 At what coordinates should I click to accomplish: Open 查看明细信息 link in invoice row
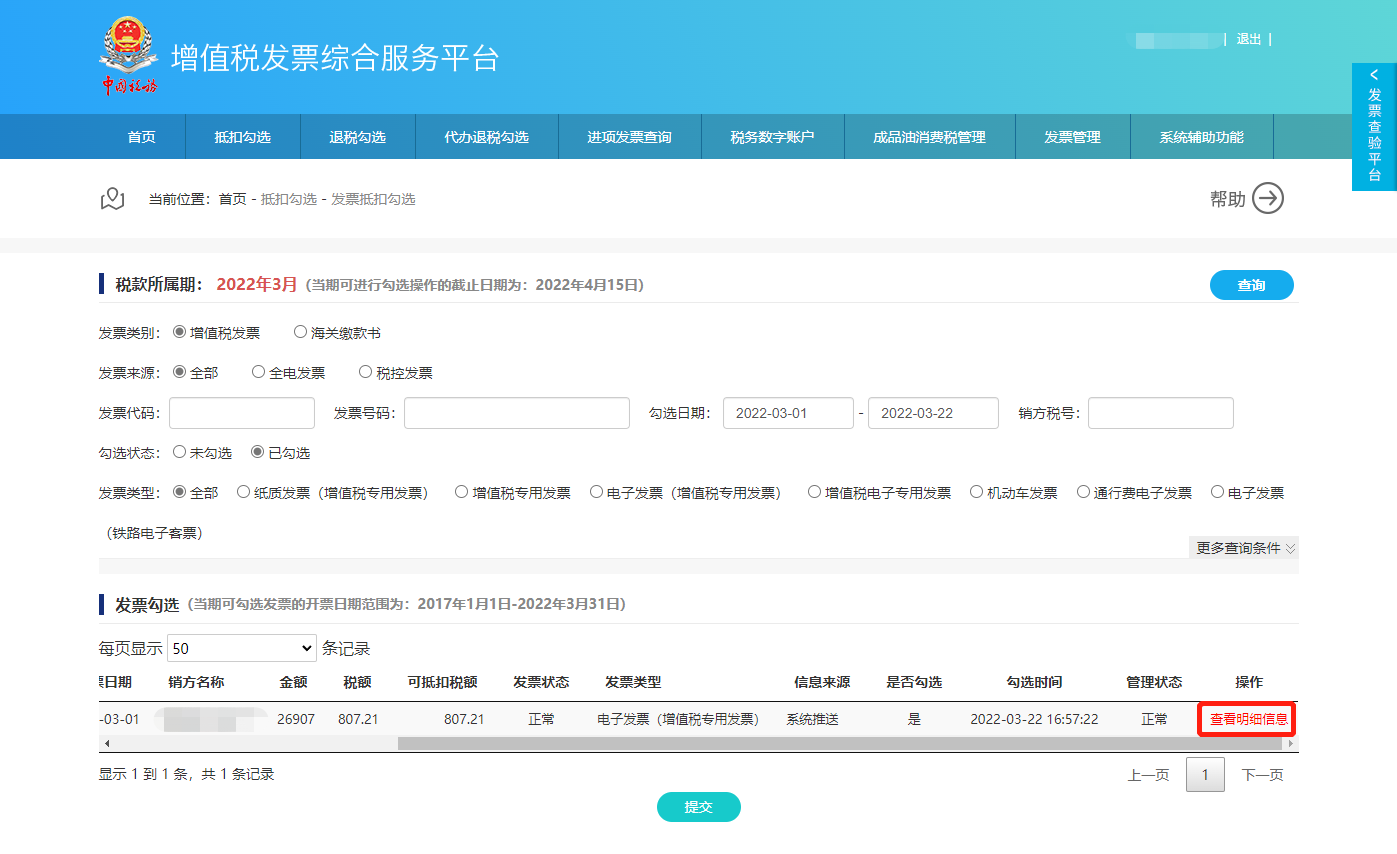[x=1249, y=719]
